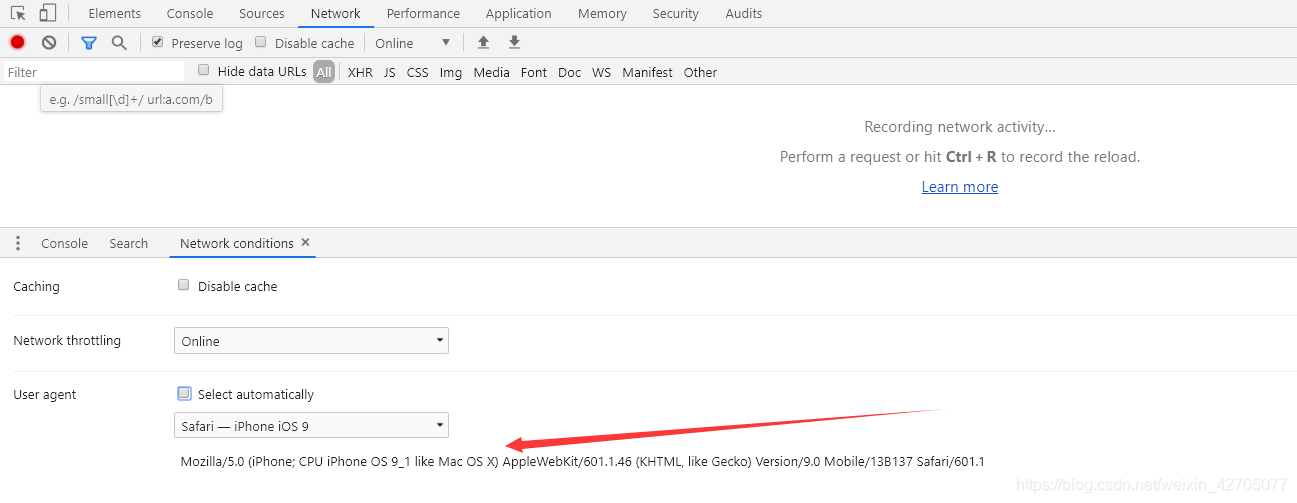Activate the inspect element cursor icon
This screenshot has width=1297, height=503.
coord(19,13)
